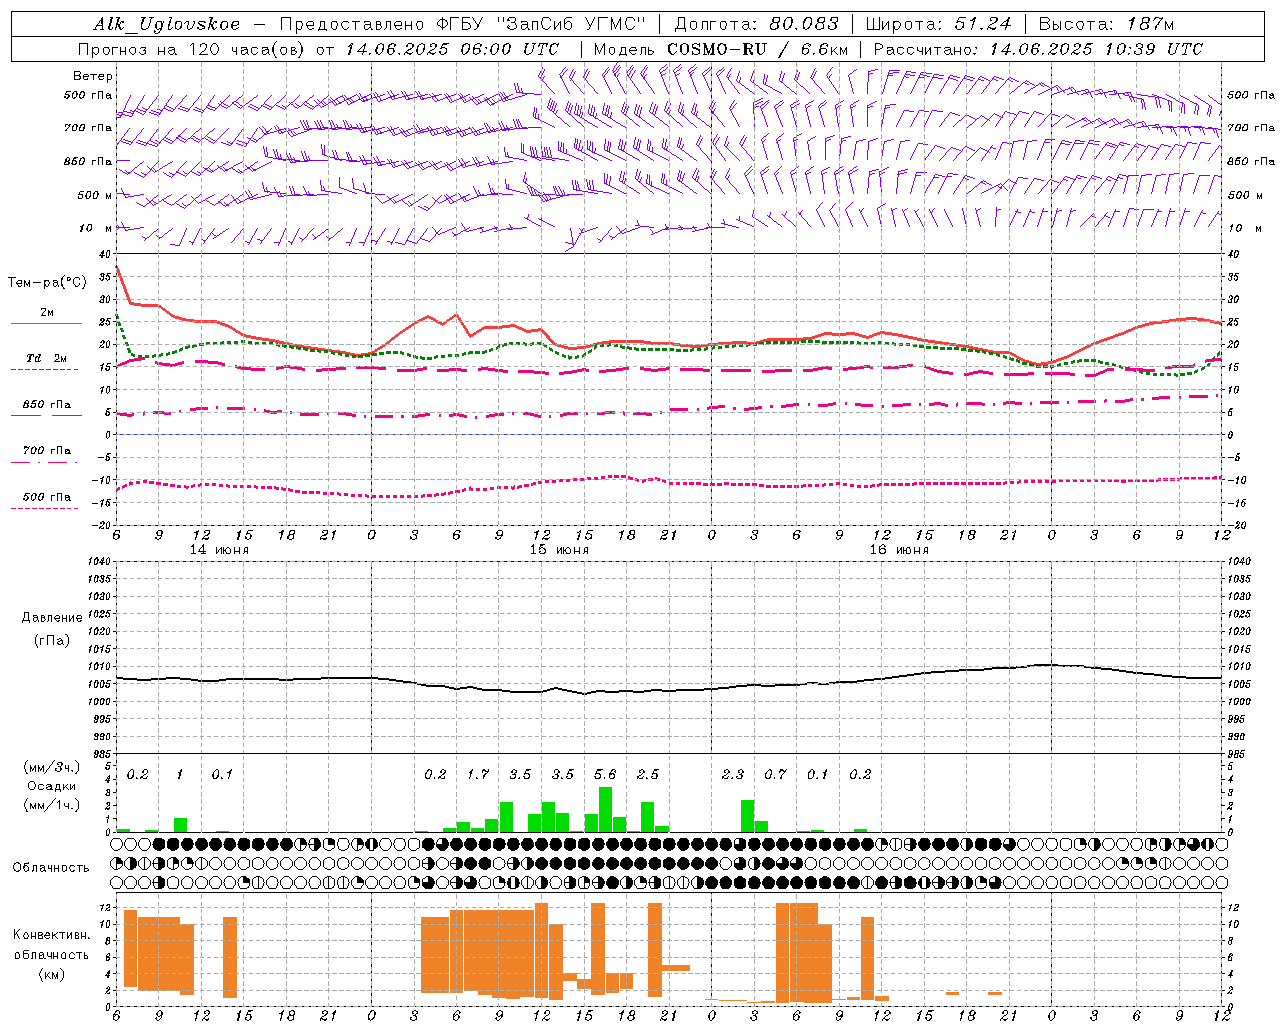Click the precipitation value 2.5
1280x1024 pixels.
coord(648,774)
